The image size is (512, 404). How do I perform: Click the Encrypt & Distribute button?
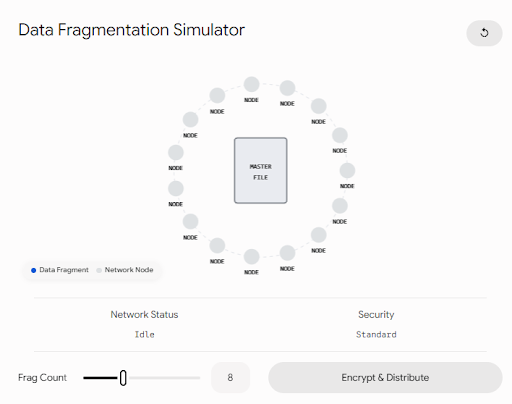tap(385, 377)
